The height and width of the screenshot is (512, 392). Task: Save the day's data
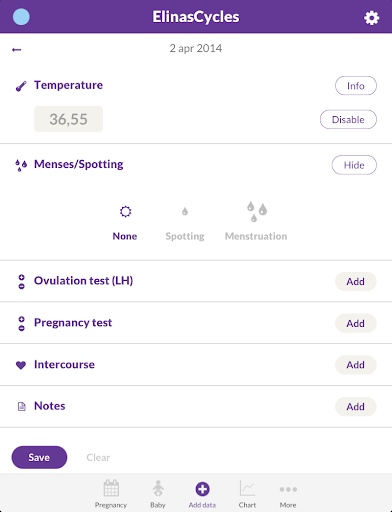(39, 457)
